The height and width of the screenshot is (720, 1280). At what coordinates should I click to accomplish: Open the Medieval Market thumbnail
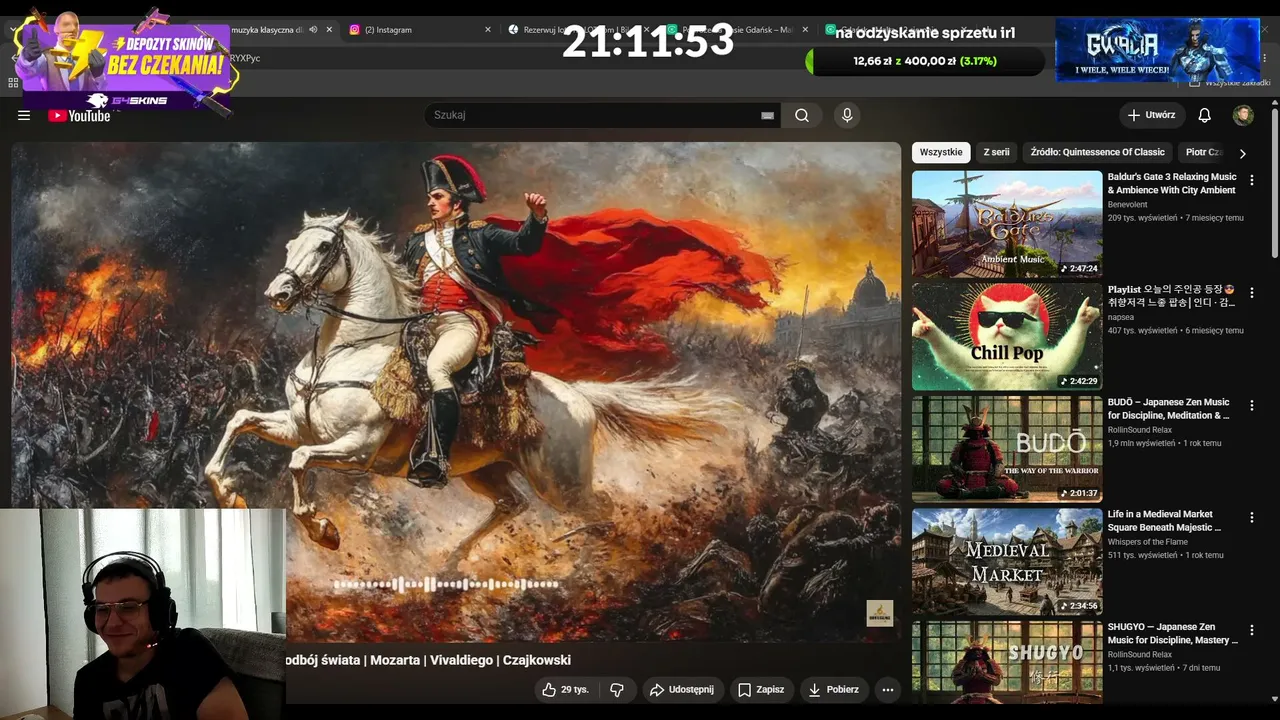point(1007,562)
